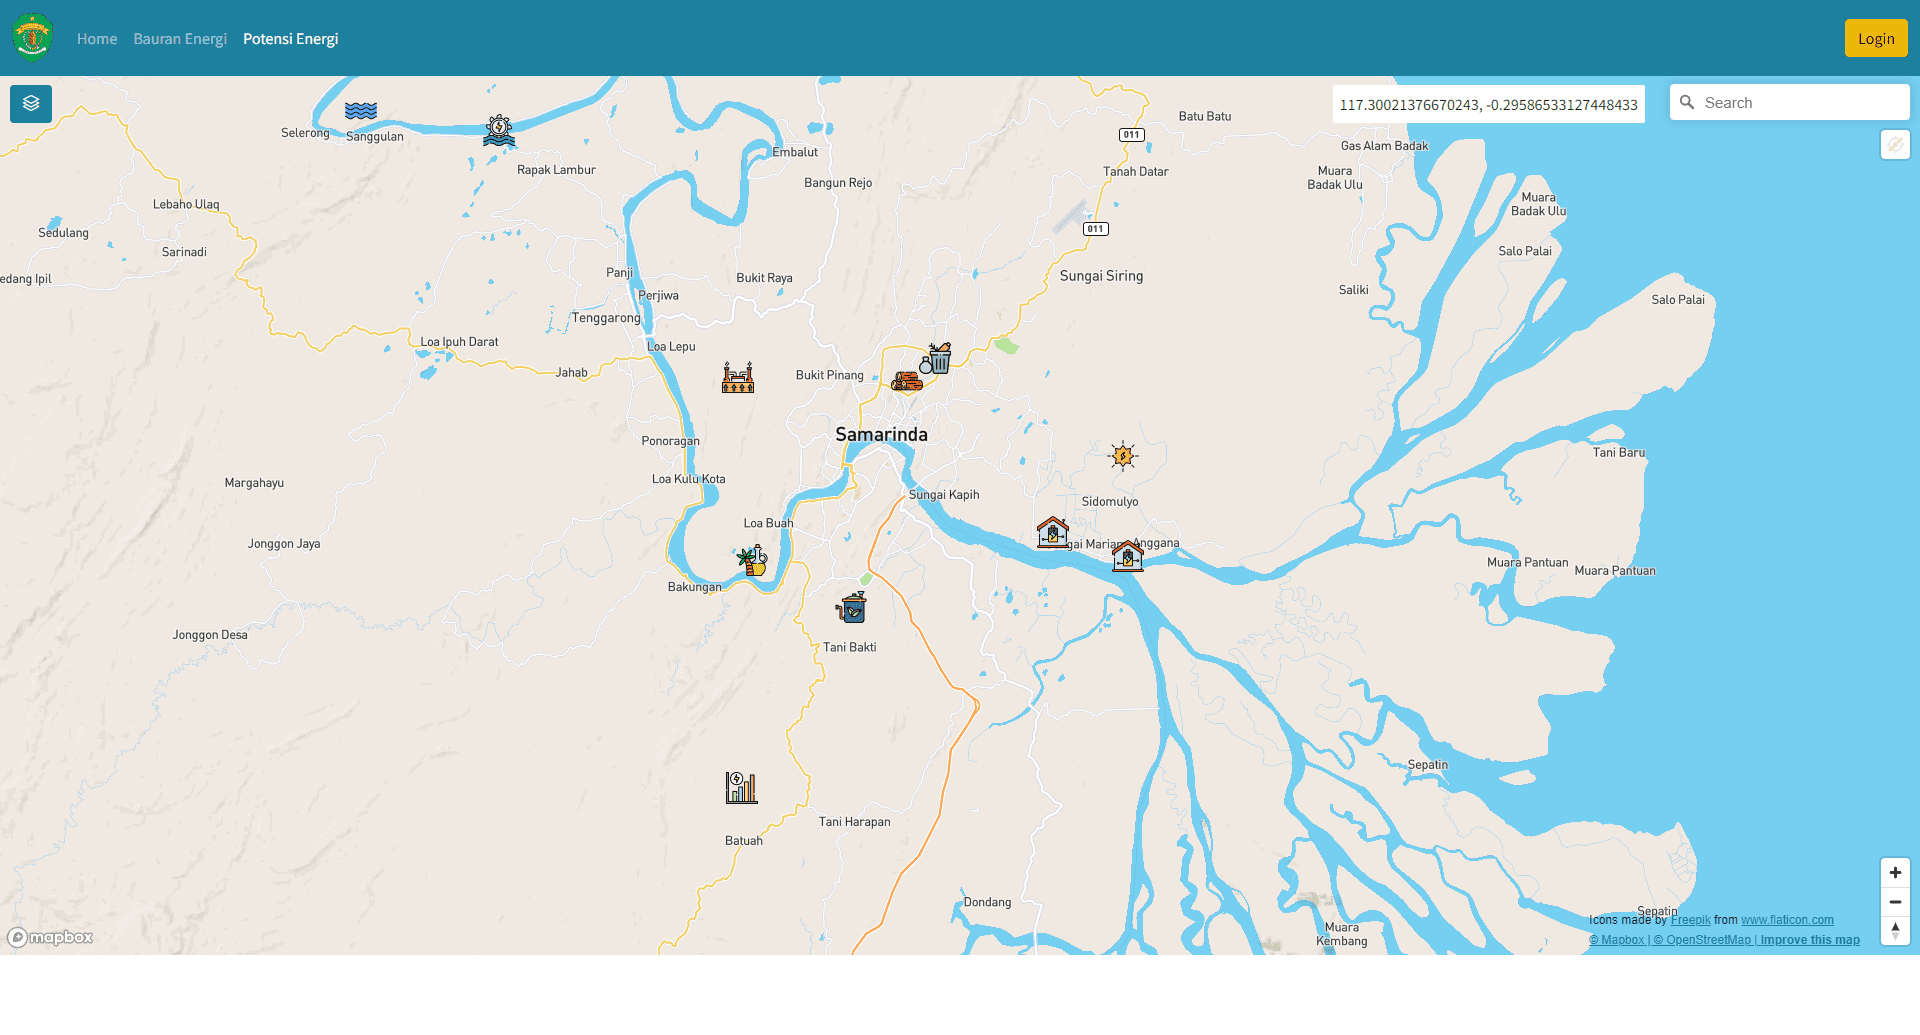Click the Samarinda city label

pos(881,434)
